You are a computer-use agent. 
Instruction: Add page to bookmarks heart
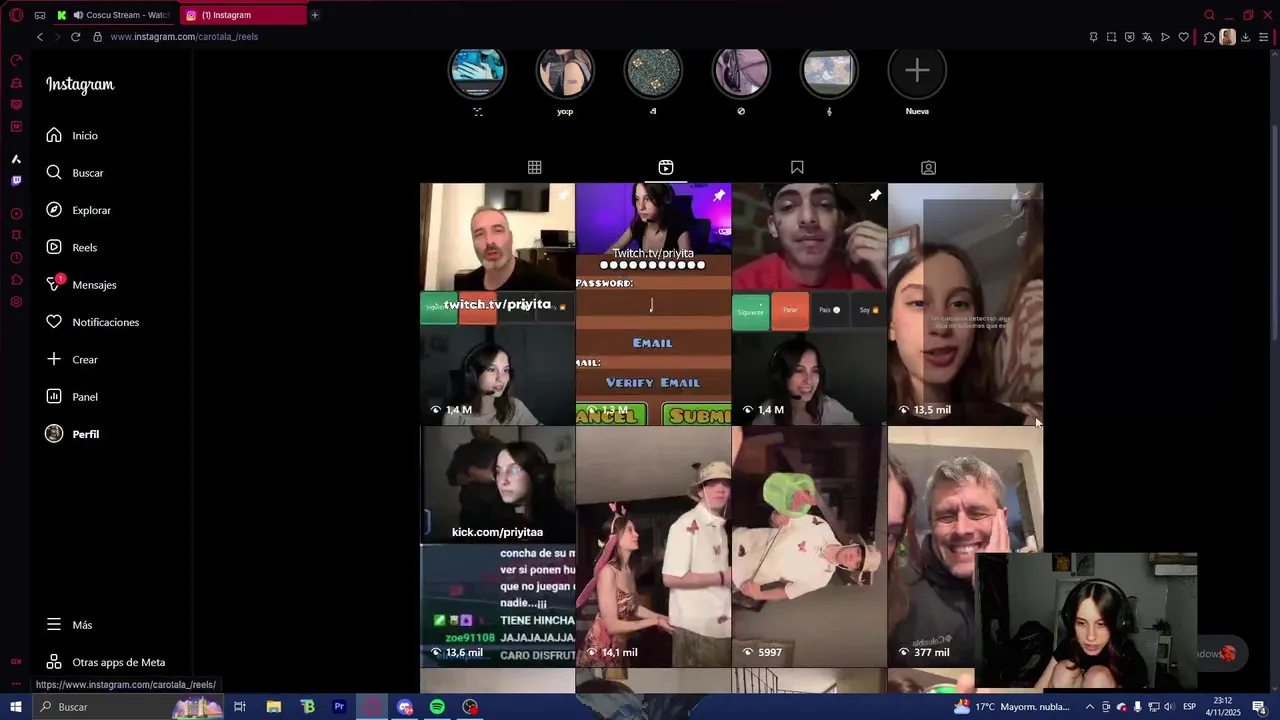pyautogui.click(x=1183, y=37)
